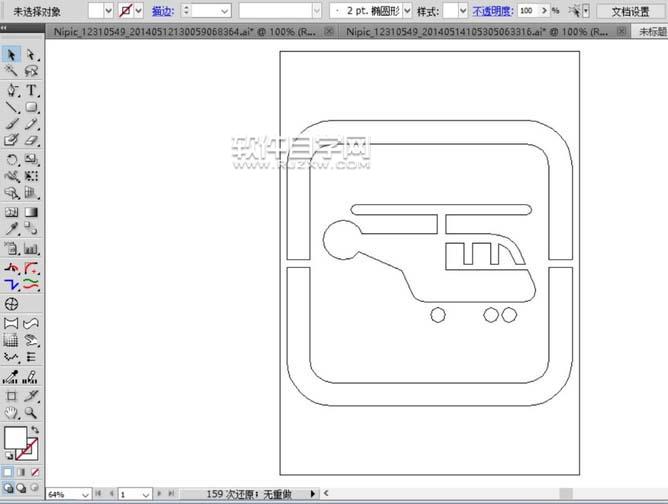Viewport: 668px width, 504px height.
Task: Enable Draw Normal mode
Action: pos(8,487)
